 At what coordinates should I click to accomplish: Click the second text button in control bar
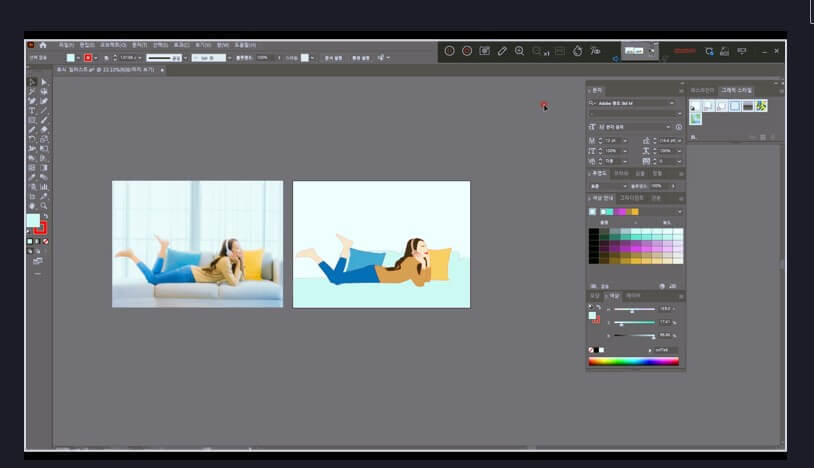[x=361, y=58]
